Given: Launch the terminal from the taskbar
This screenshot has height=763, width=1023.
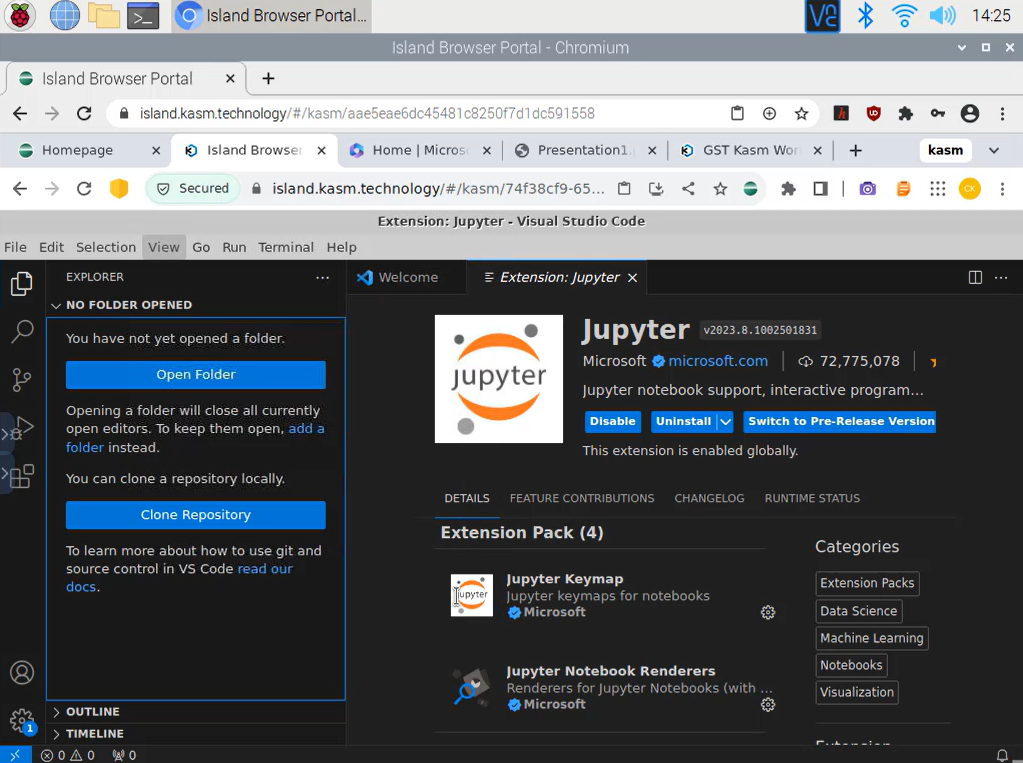Looking at the screenshot, I should [x=143, y=16].
